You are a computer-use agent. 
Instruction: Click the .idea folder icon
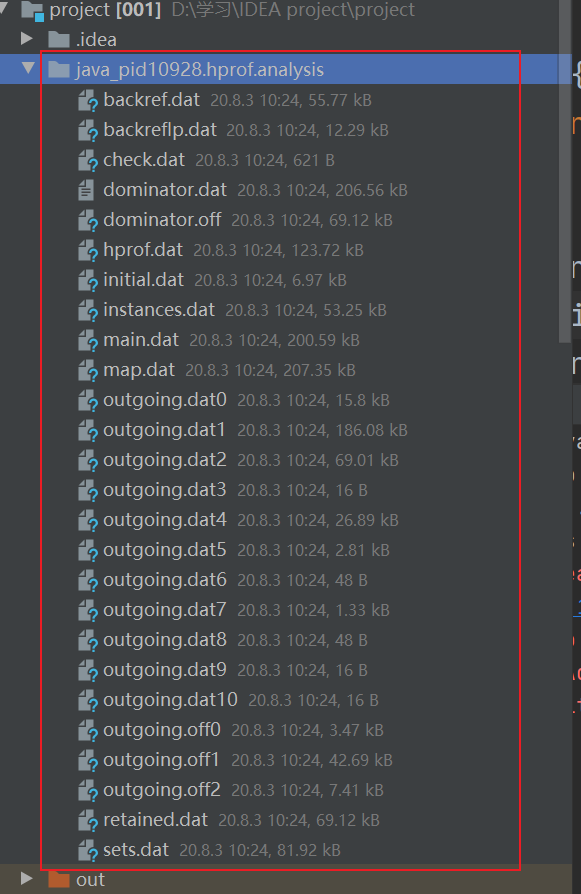tap(59, 39)
